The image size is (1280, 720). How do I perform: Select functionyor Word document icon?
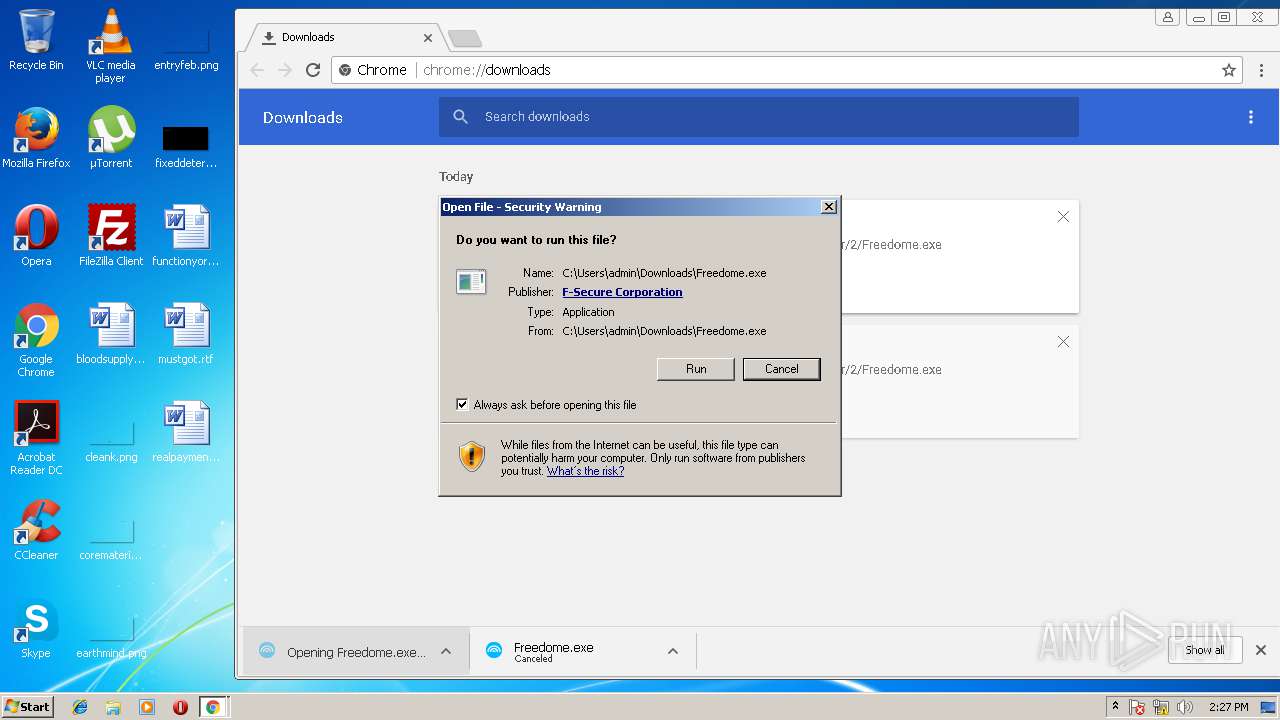(186, 236)
